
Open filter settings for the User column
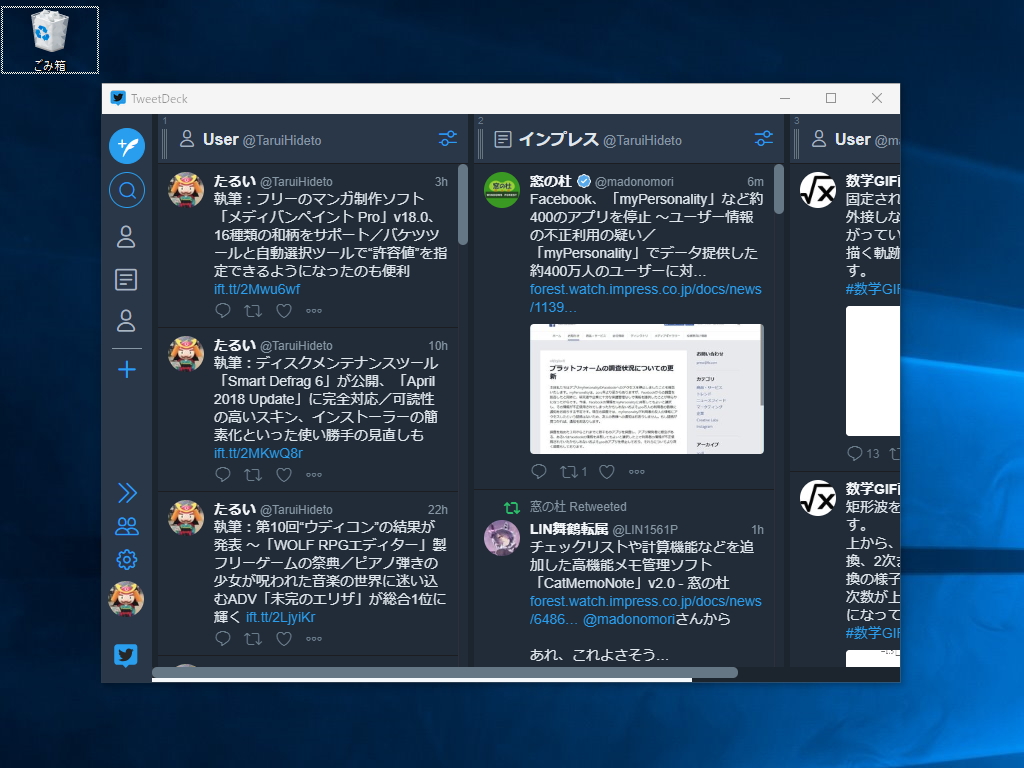[446, 139]
